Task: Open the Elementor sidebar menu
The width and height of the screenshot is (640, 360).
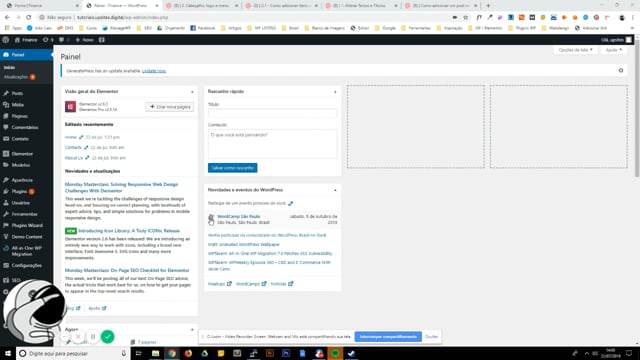Action: [22, 154]
